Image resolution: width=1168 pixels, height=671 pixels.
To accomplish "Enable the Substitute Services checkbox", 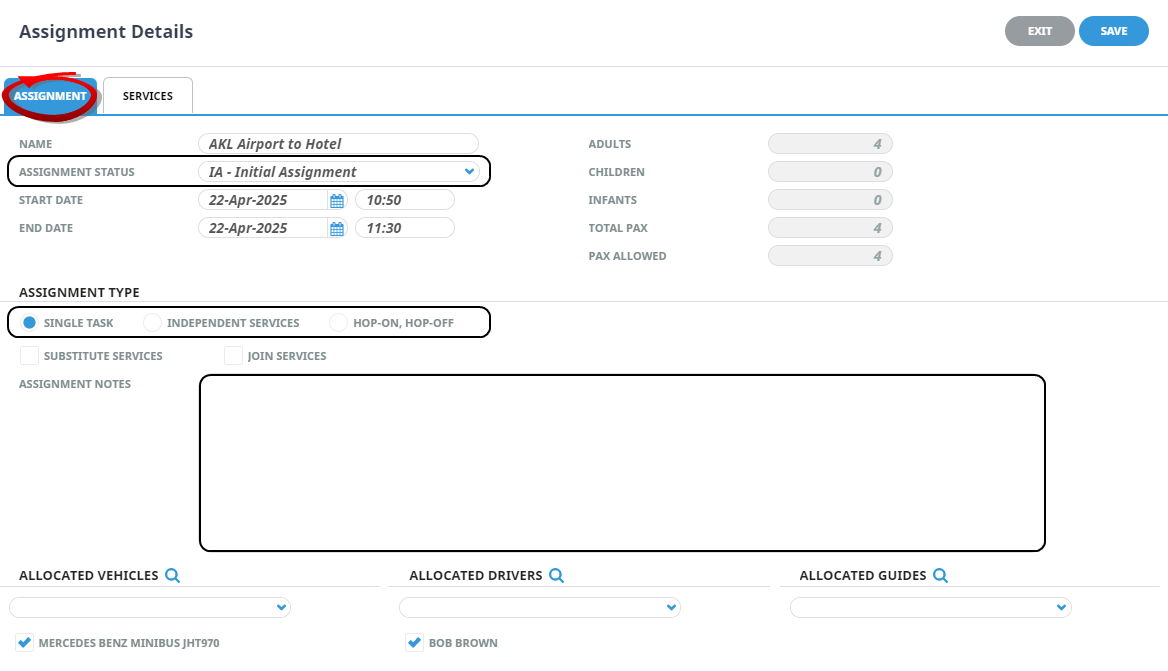I will (x=30, y=355).
